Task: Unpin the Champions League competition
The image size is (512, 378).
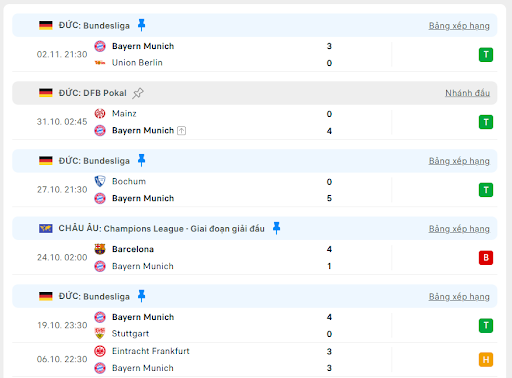Action: pyautogui.click(x=276, y=228)
